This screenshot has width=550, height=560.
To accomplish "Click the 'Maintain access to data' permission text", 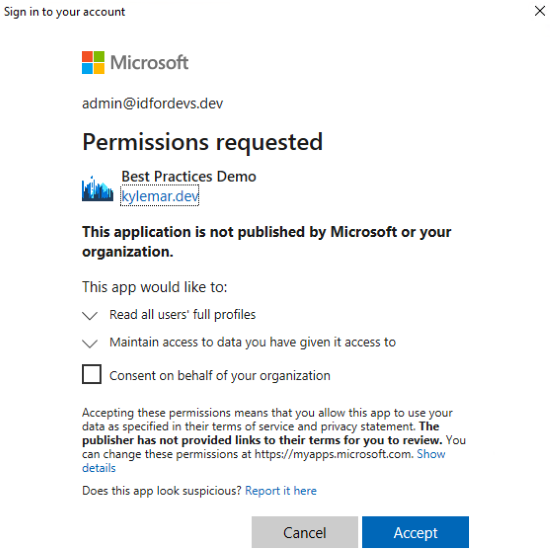I will click(252, 342).
